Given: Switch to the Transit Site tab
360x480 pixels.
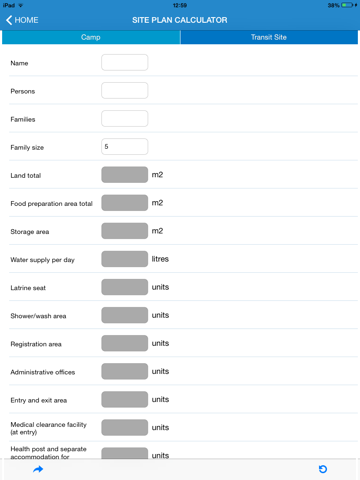Looking at the screenshot, I should pos(269,37).
